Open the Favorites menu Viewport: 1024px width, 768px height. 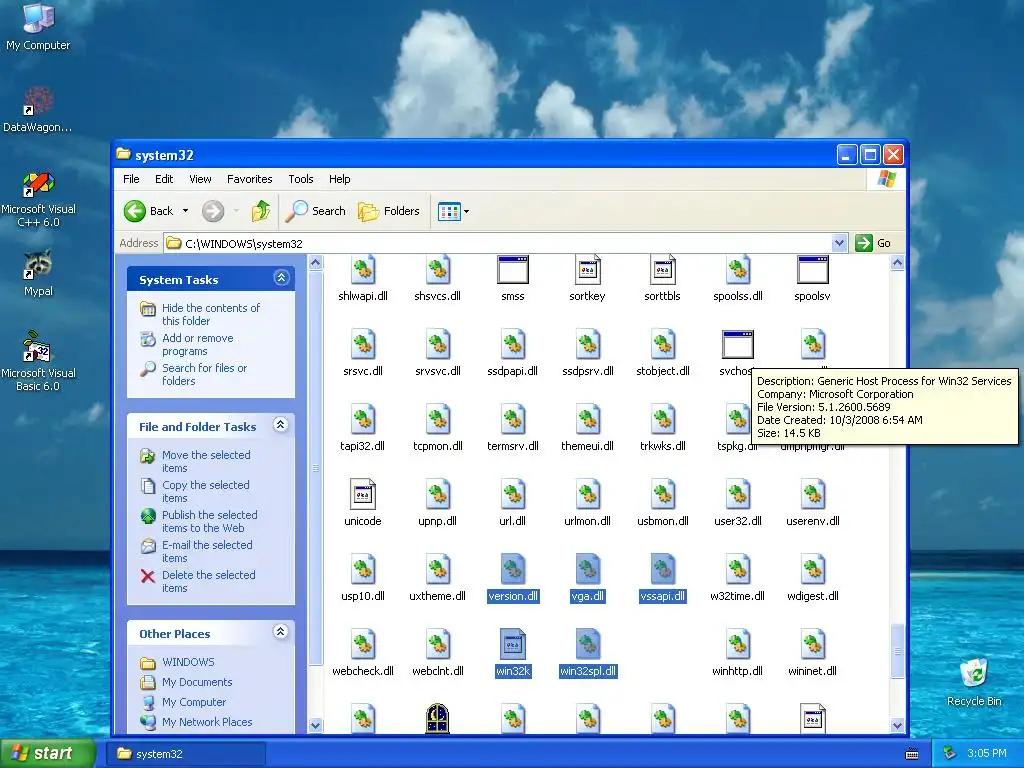click(249, 179)
